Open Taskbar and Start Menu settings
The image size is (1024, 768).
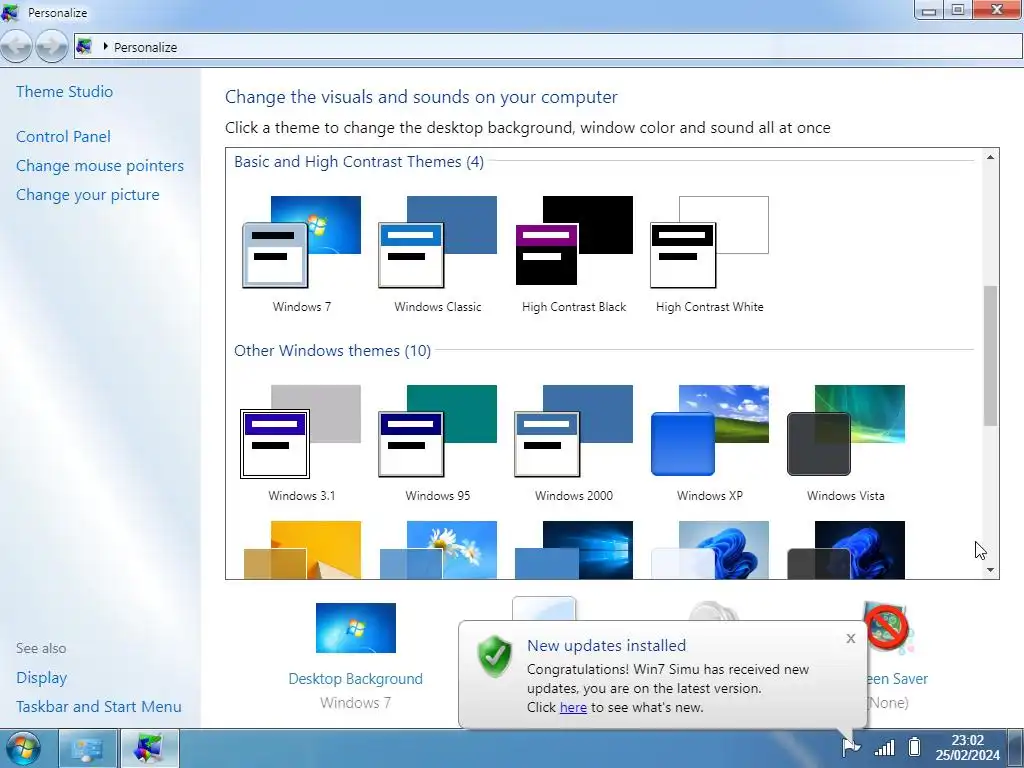tap(99, 707)
